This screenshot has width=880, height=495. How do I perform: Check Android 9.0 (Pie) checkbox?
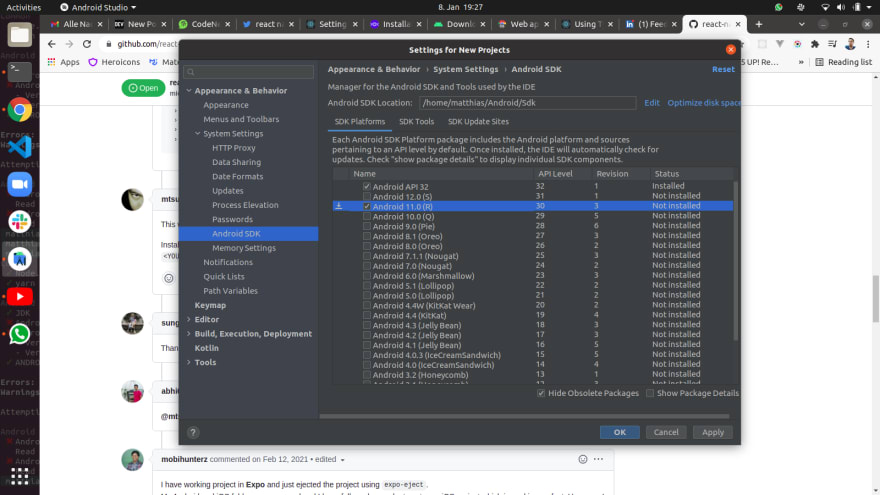[366, 226]
